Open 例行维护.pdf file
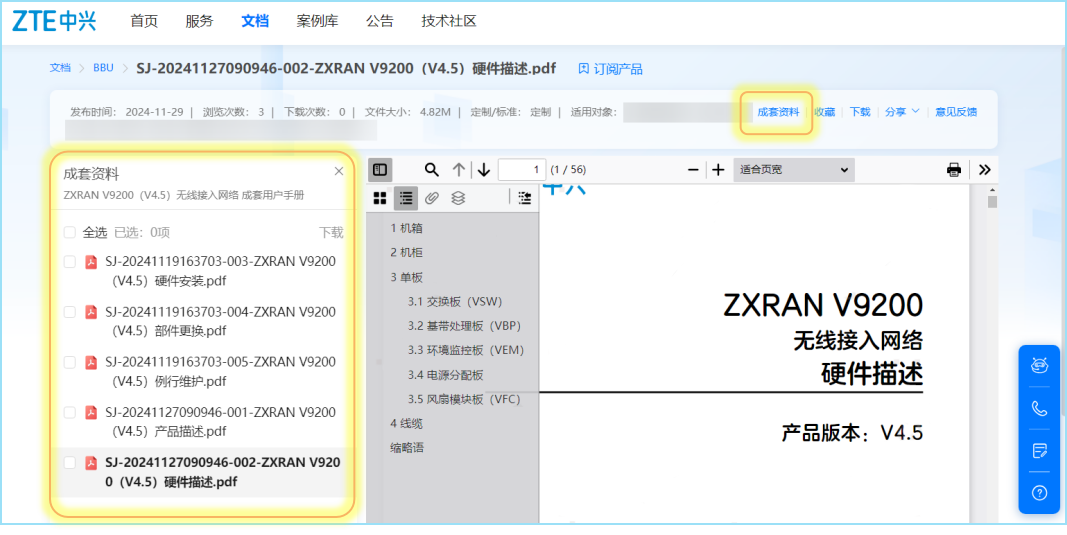 click(x=220, y=372)
